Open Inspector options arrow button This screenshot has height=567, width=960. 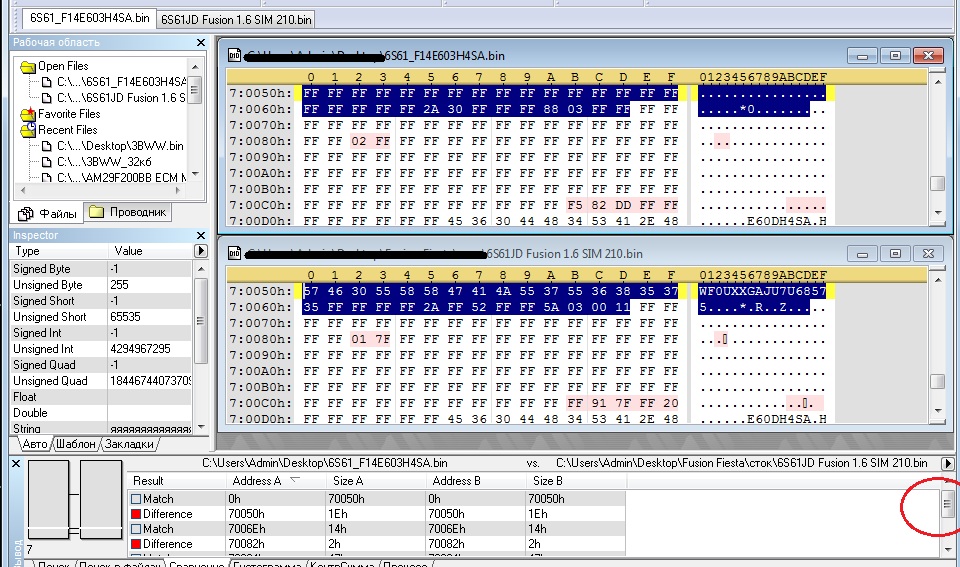pyautogui.click(x=200, y=251)
